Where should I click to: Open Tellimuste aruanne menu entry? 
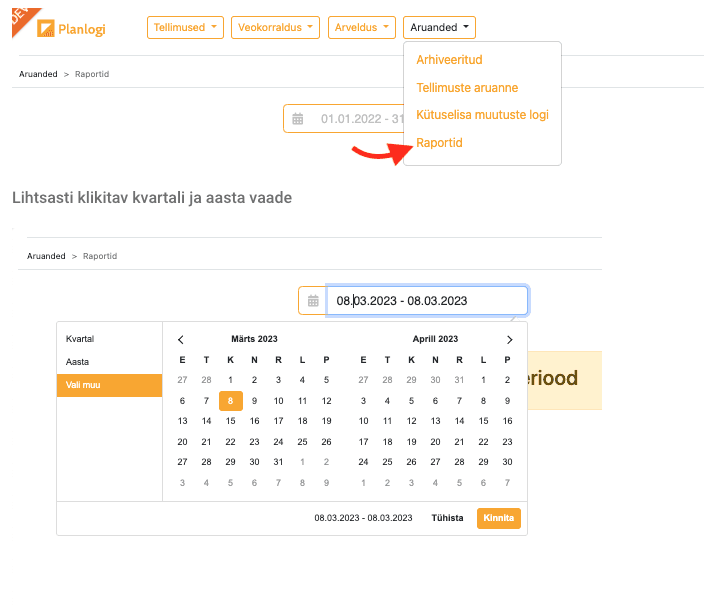[467, 88]
